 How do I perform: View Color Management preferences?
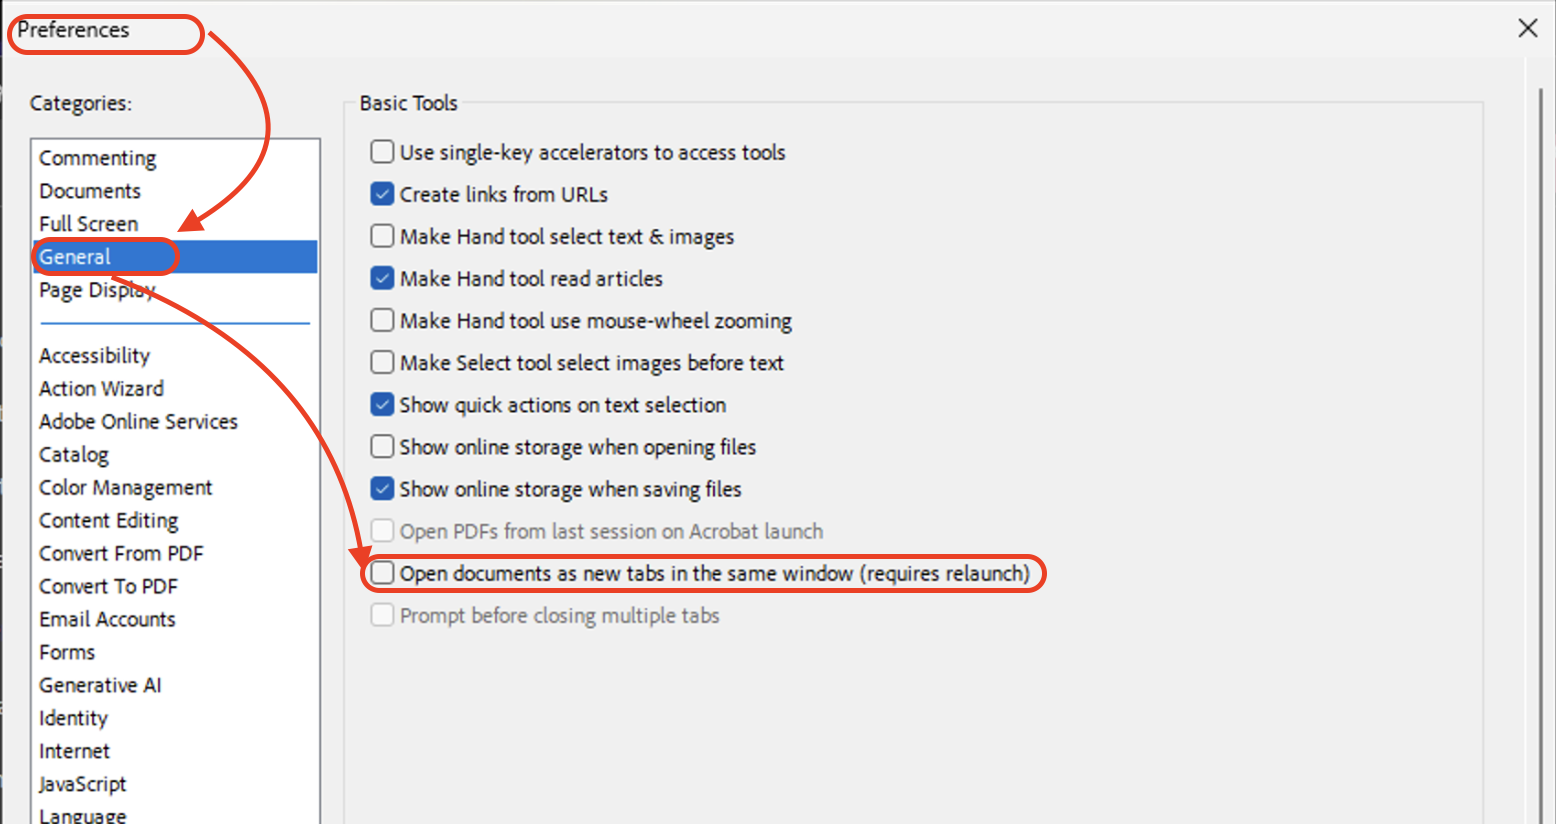125,487
